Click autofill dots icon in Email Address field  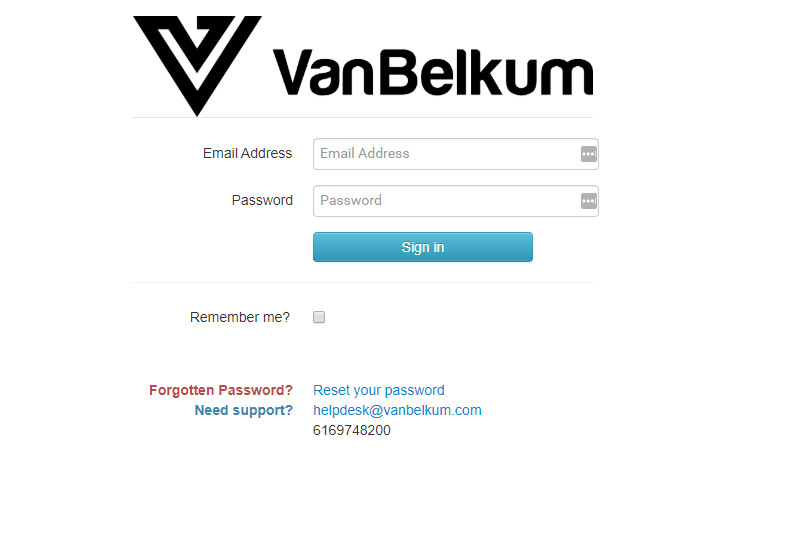(589, 154)
